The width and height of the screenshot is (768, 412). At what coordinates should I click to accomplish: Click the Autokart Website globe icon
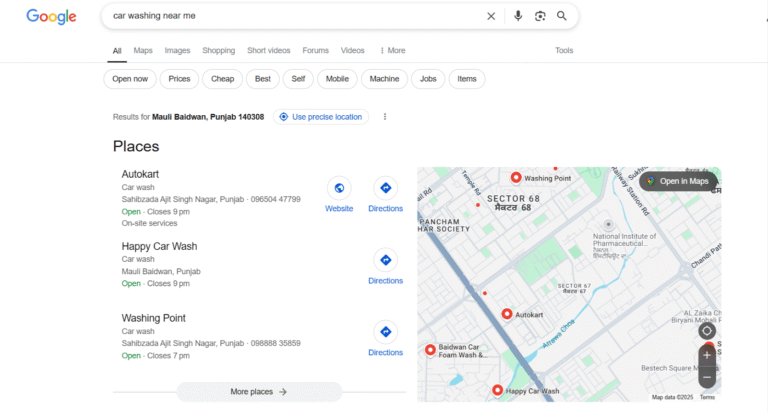pos(339,188)
